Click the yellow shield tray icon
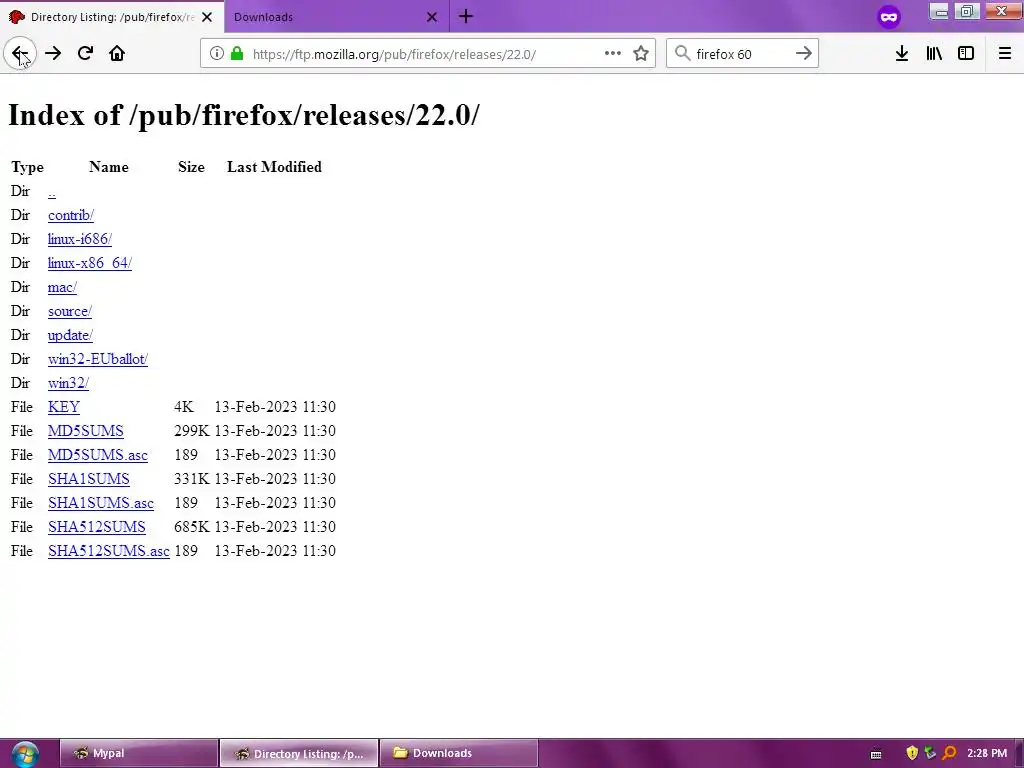1024x768 pixels. pyautogui.click(x=912, y=753)
